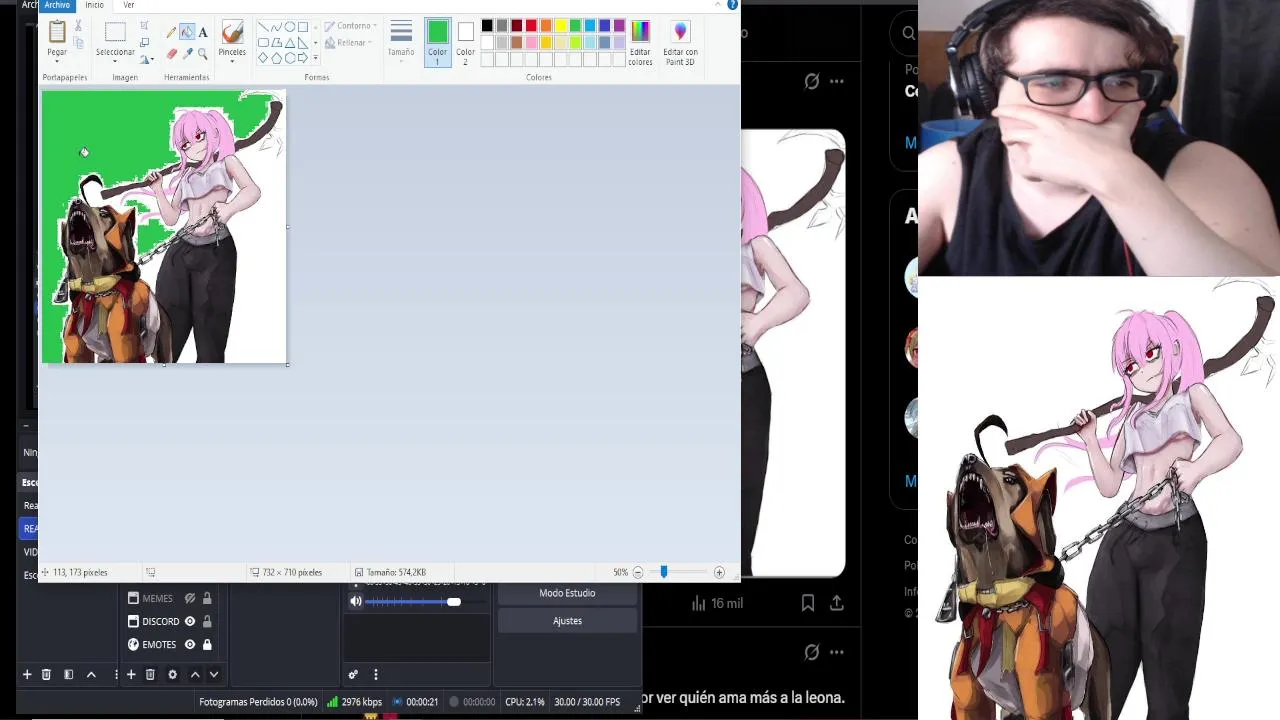Move source up in OBS sources list
Viewport: 1280px width, 720px height.
195,675
